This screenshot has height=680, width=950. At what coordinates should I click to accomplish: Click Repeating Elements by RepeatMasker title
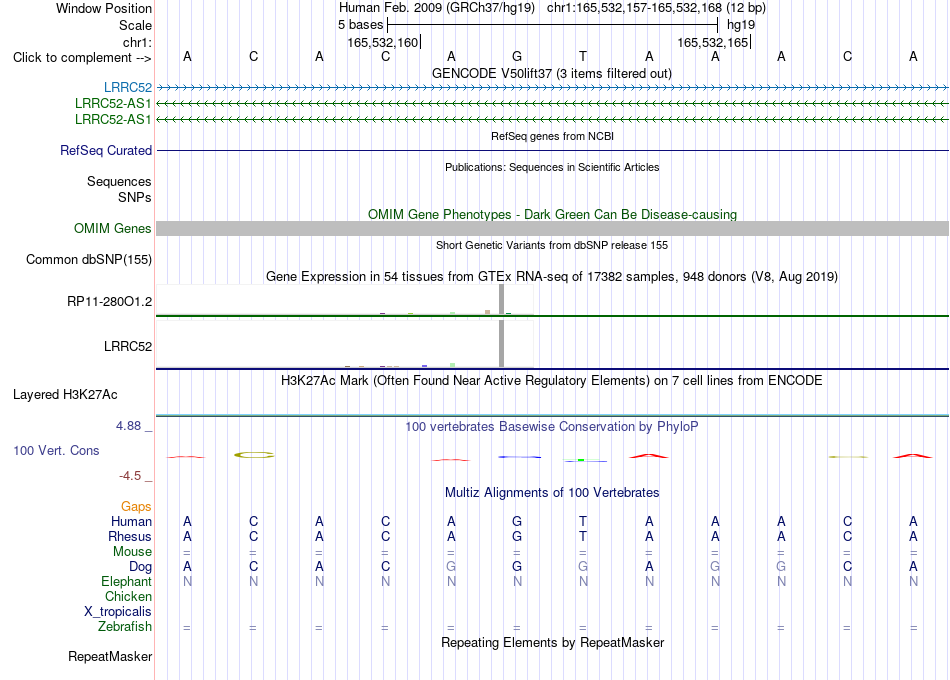(553, 642)
